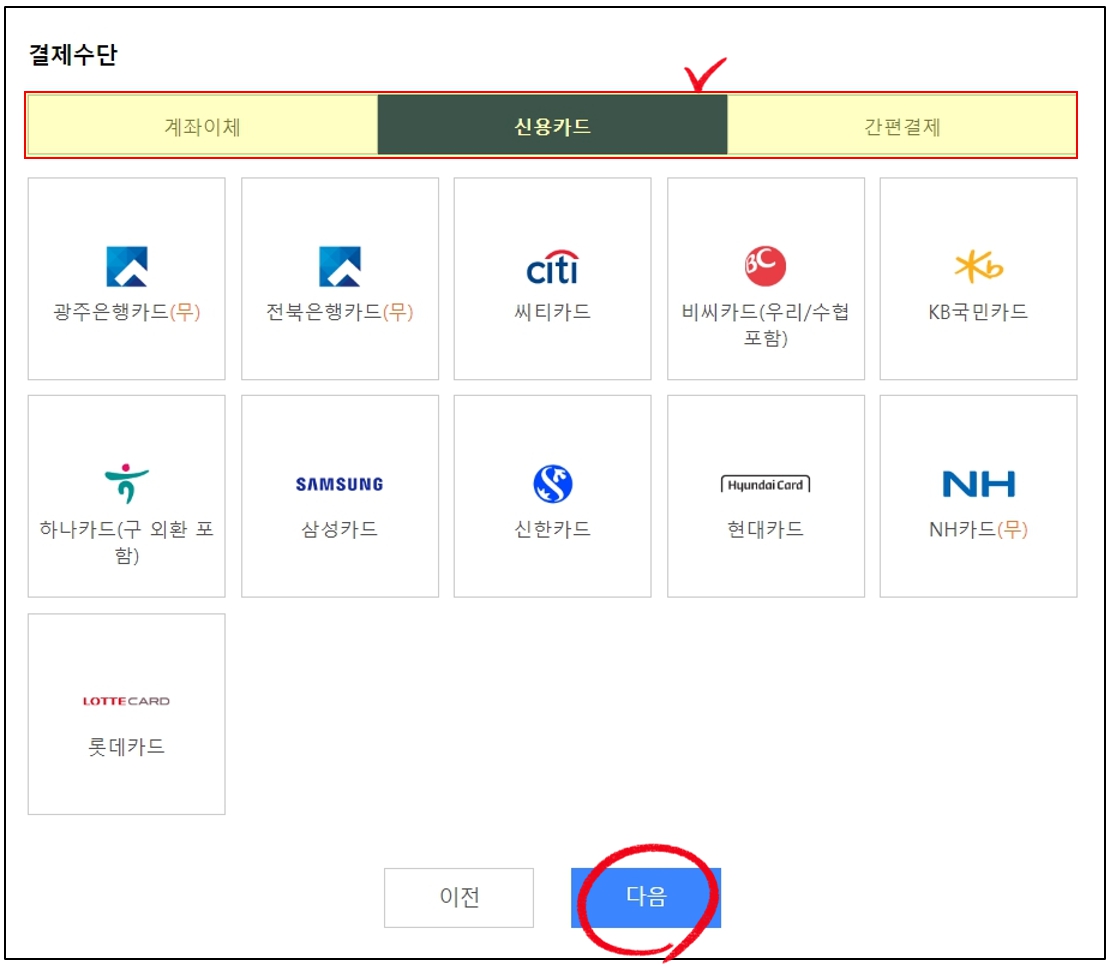
Task: Open the 간편결제 tab
Action: [x=902, y=125]
